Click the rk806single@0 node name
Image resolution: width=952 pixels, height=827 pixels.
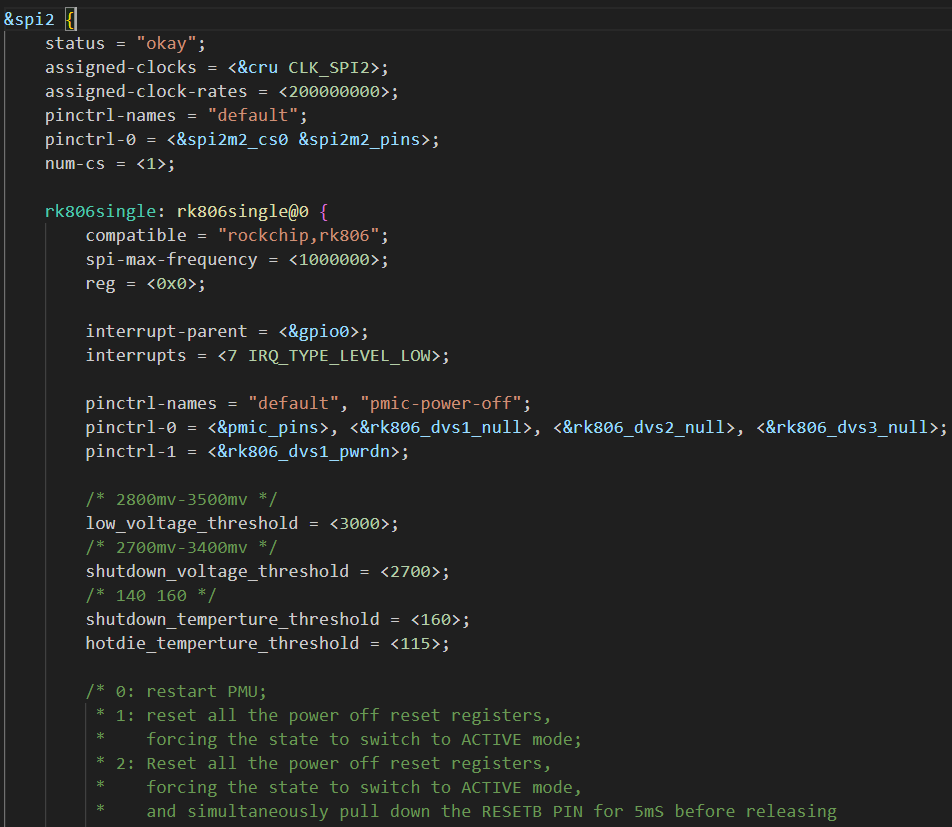tap(241, 211)
